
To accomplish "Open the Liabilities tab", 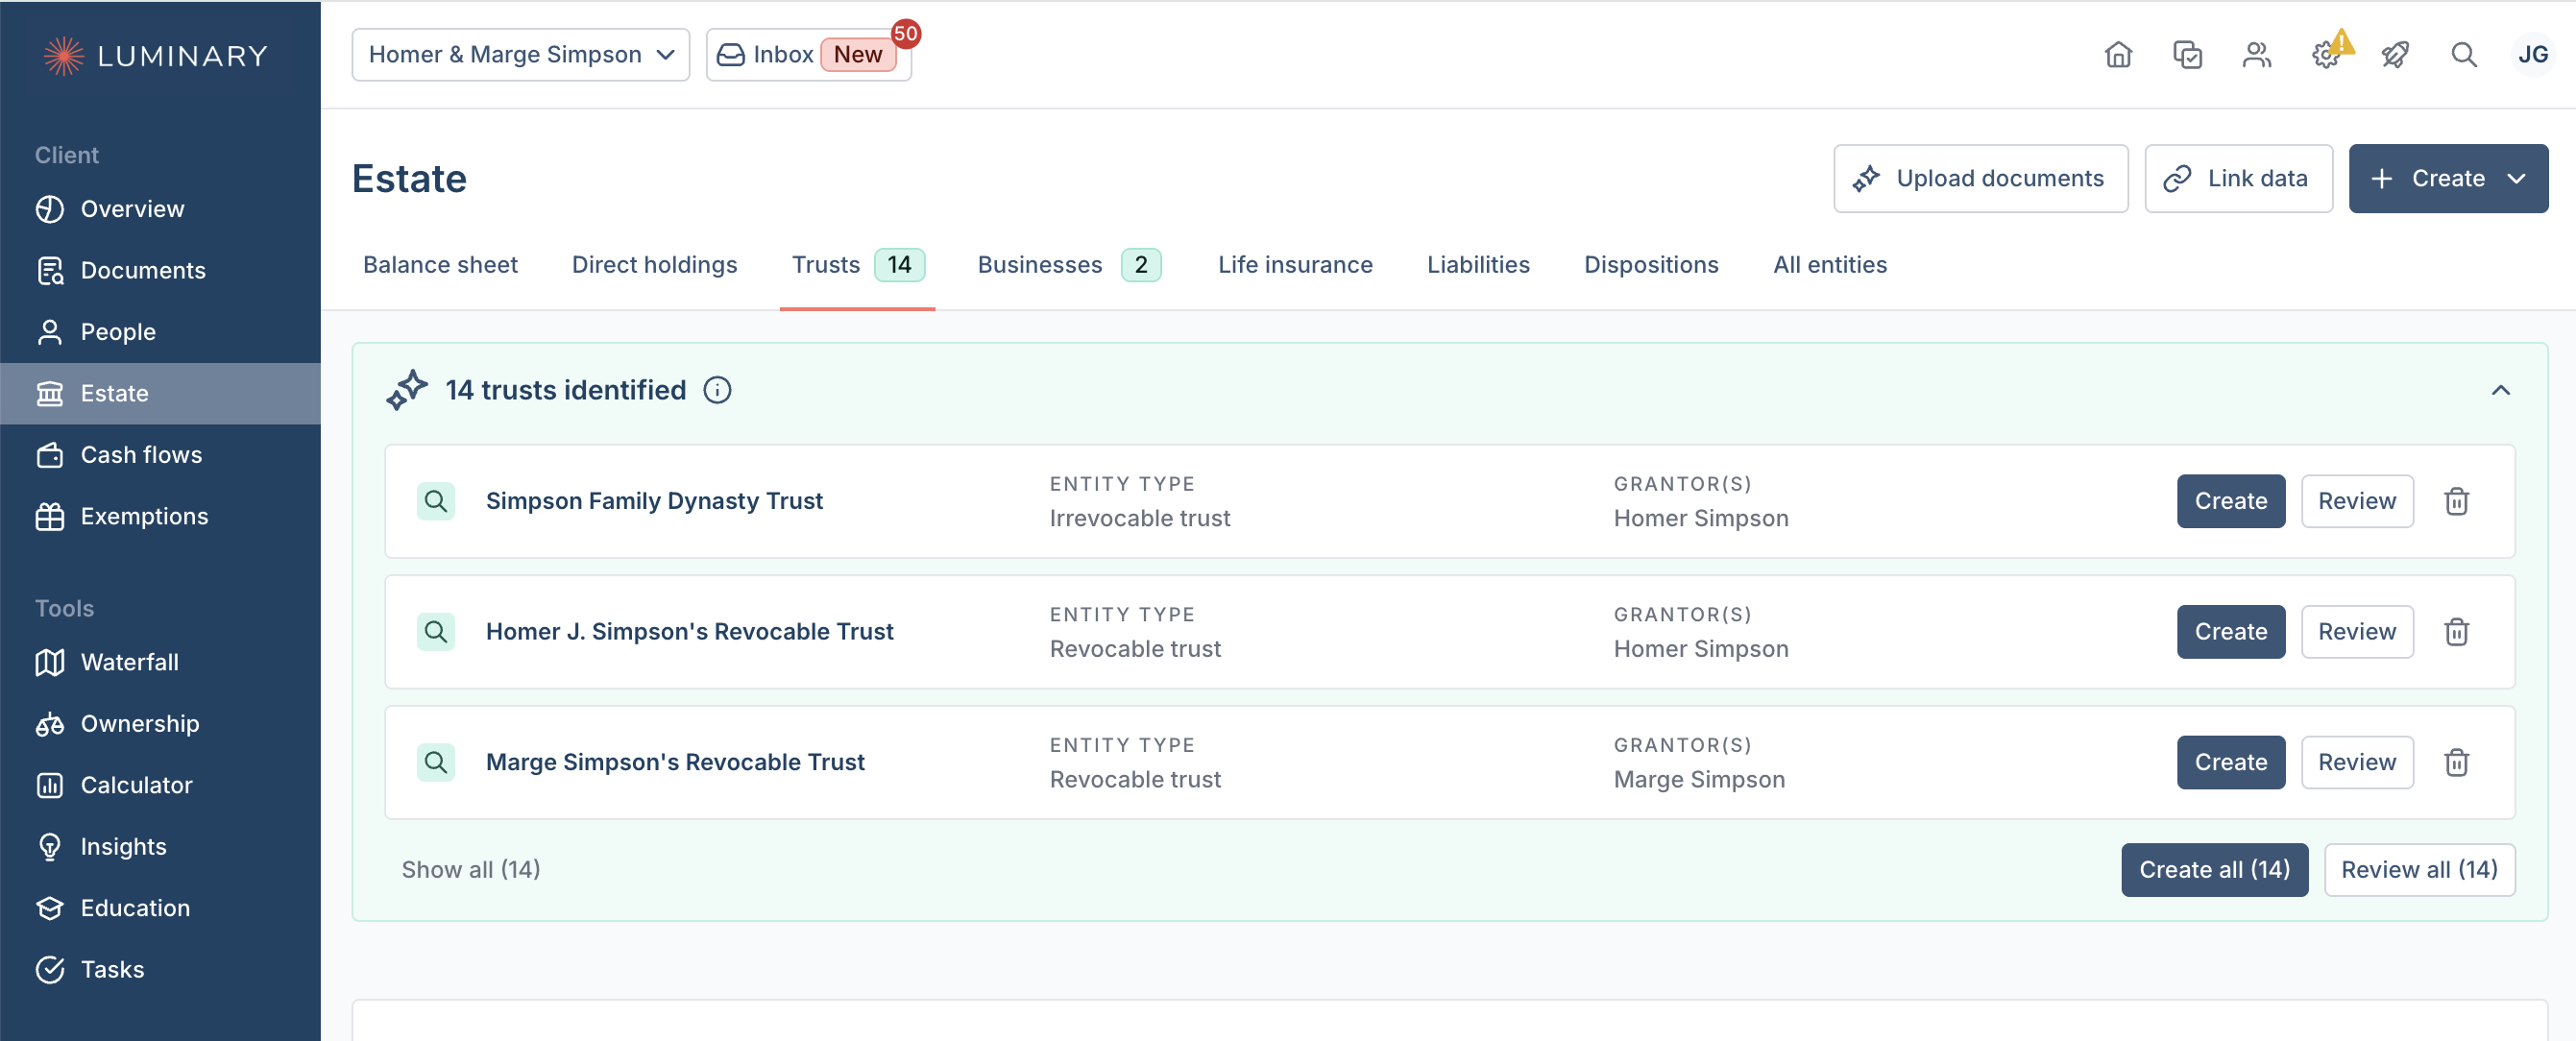I will [1478, 265].
